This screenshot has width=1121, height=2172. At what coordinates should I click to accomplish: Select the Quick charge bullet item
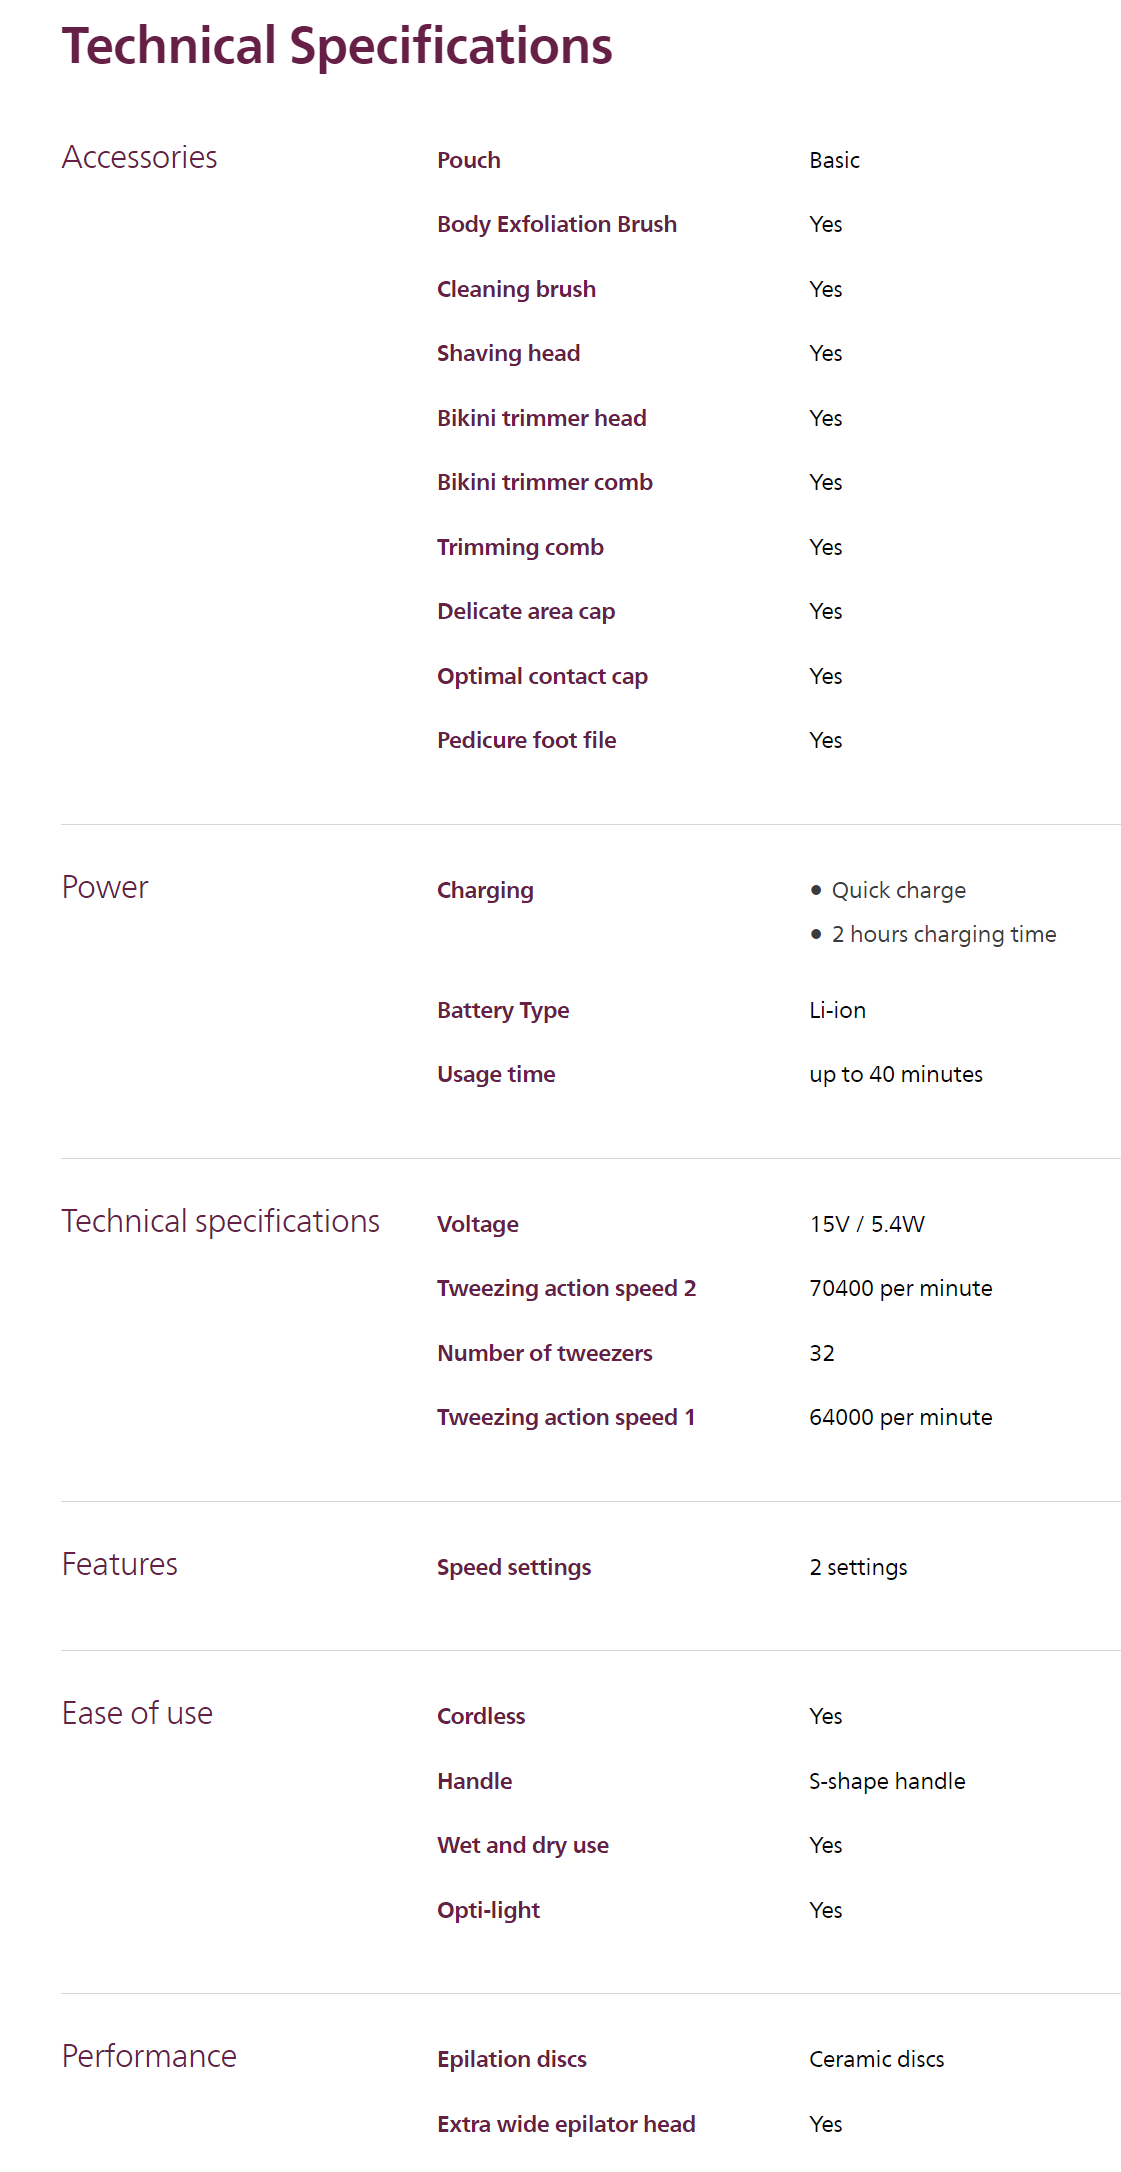point(898,890)
